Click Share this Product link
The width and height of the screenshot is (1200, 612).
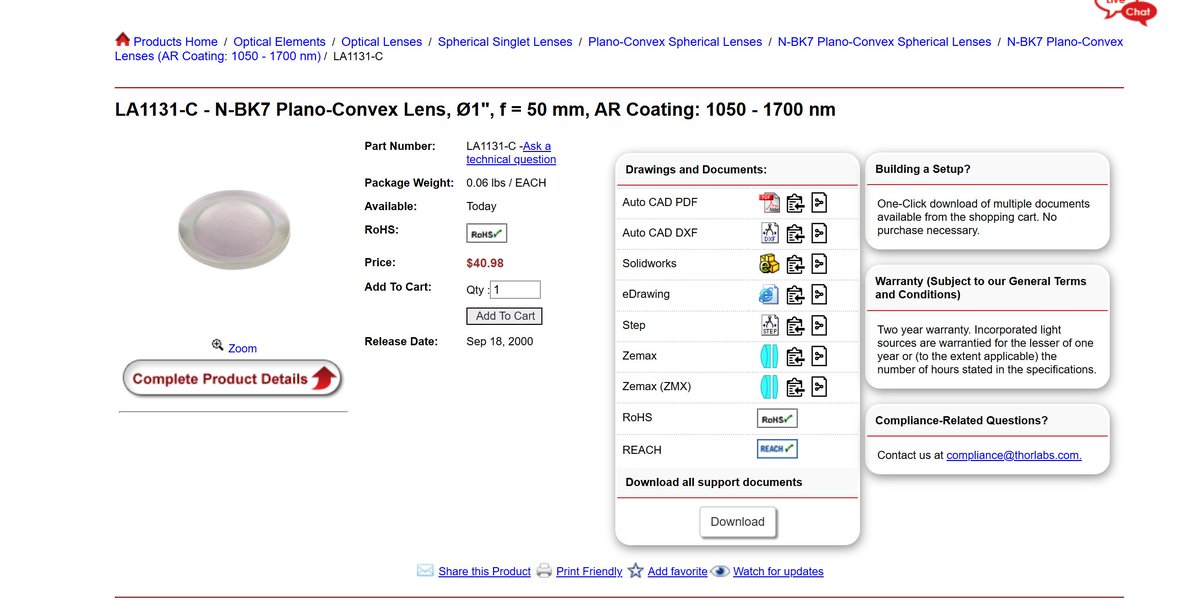click(x=484, y=572)
